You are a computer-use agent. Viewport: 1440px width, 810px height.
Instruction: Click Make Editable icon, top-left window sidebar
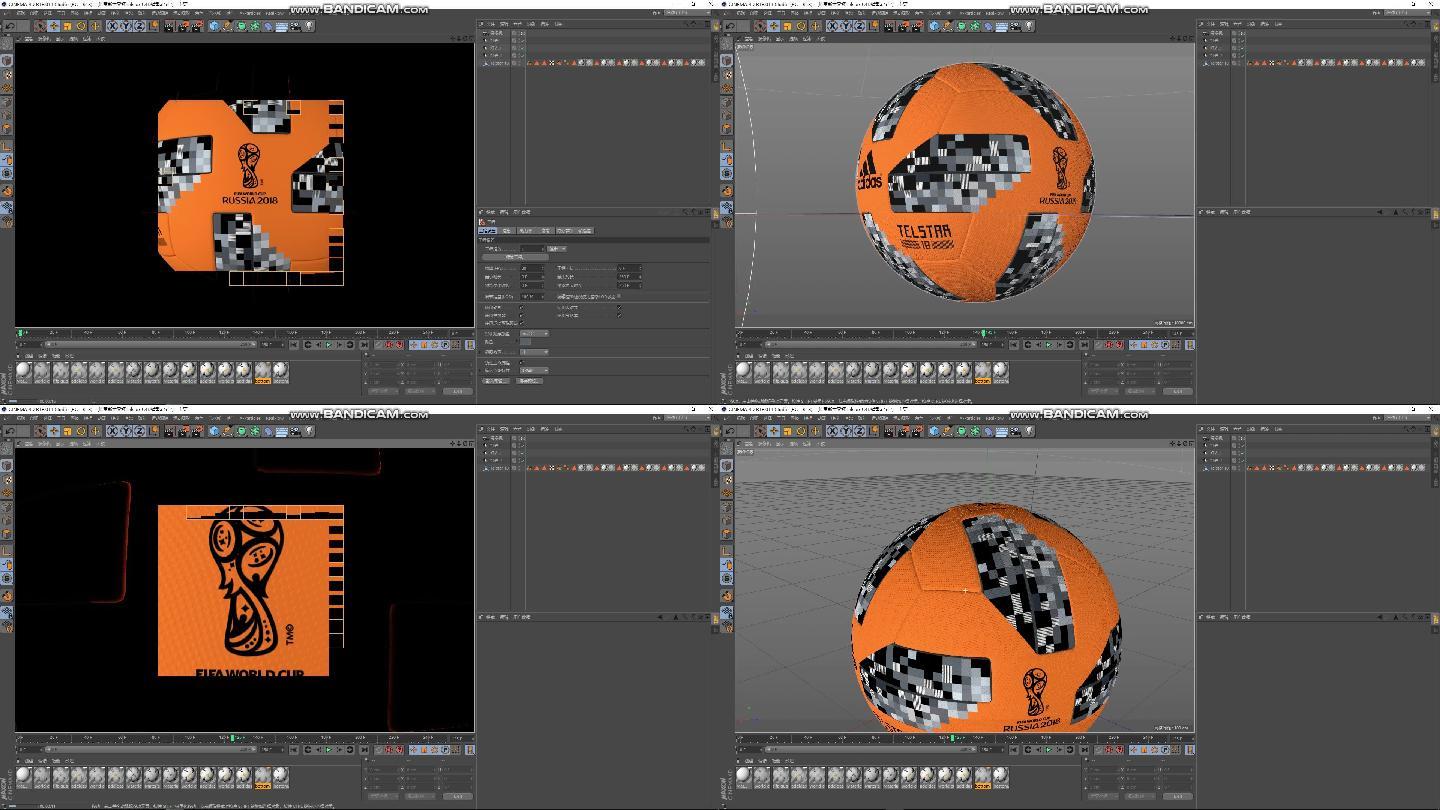(x=7, y=43)
